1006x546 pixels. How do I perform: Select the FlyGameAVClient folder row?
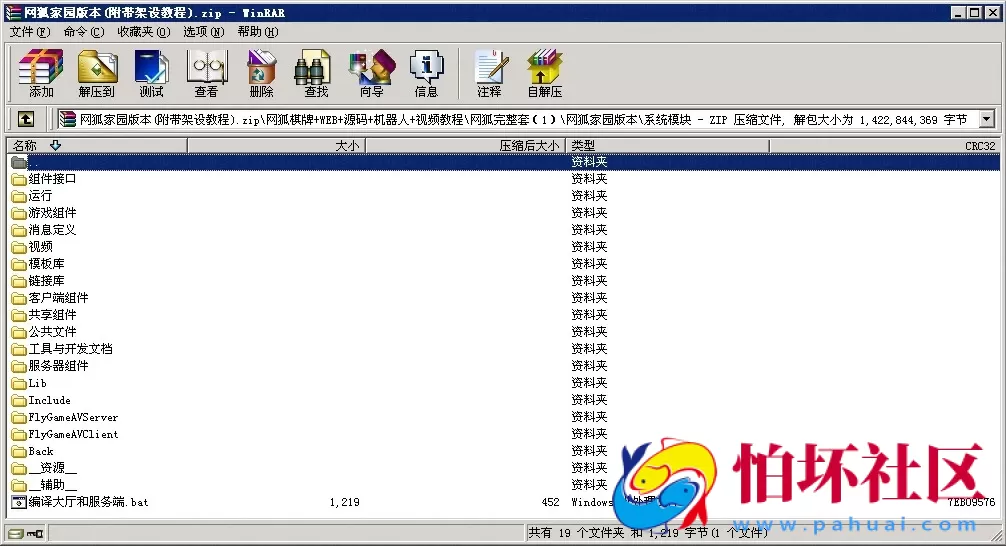(504, 434)
